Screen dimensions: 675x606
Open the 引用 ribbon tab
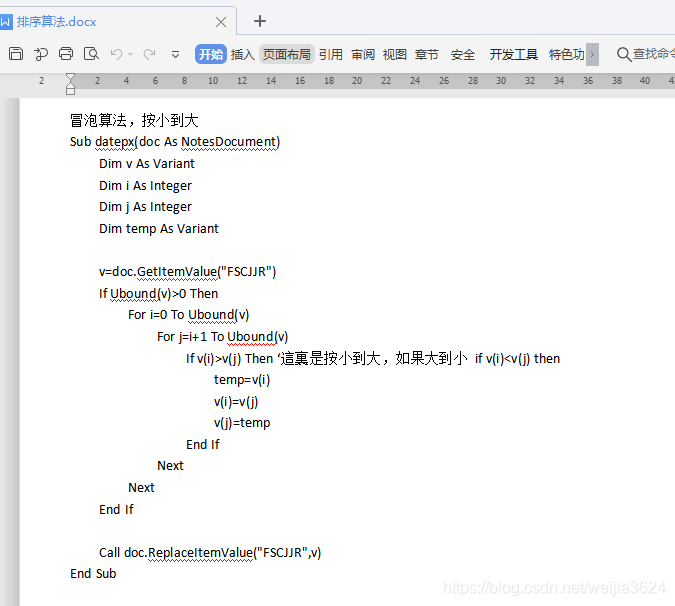click(x=331, y=54)
